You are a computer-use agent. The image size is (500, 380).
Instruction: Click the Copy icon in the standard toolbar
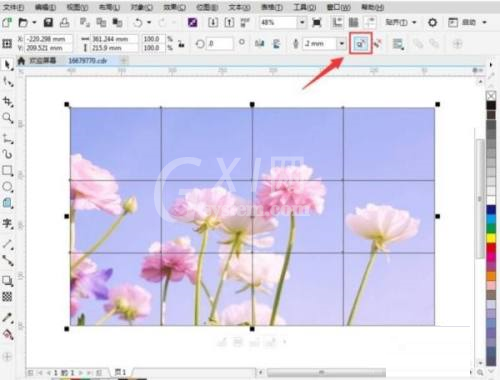[x=101, y=23]
